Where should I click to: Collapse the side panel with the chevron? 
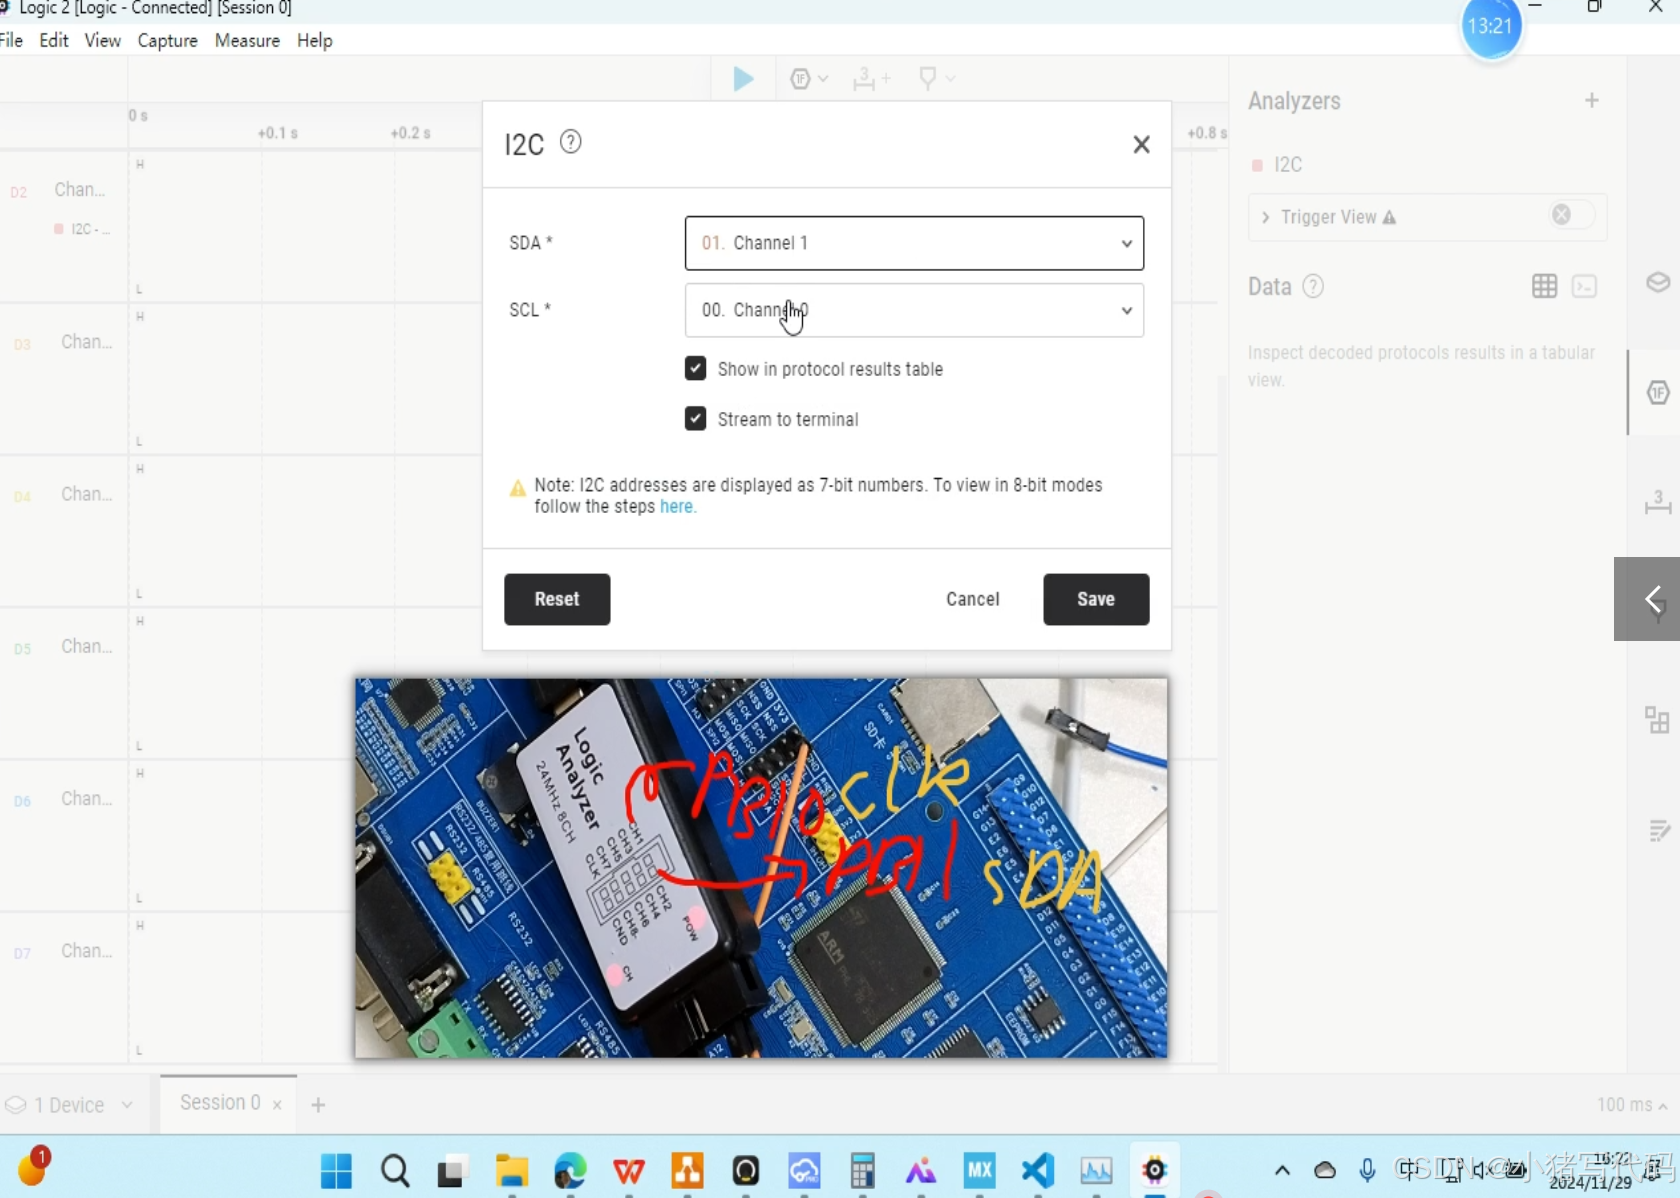click(1651, 598)
